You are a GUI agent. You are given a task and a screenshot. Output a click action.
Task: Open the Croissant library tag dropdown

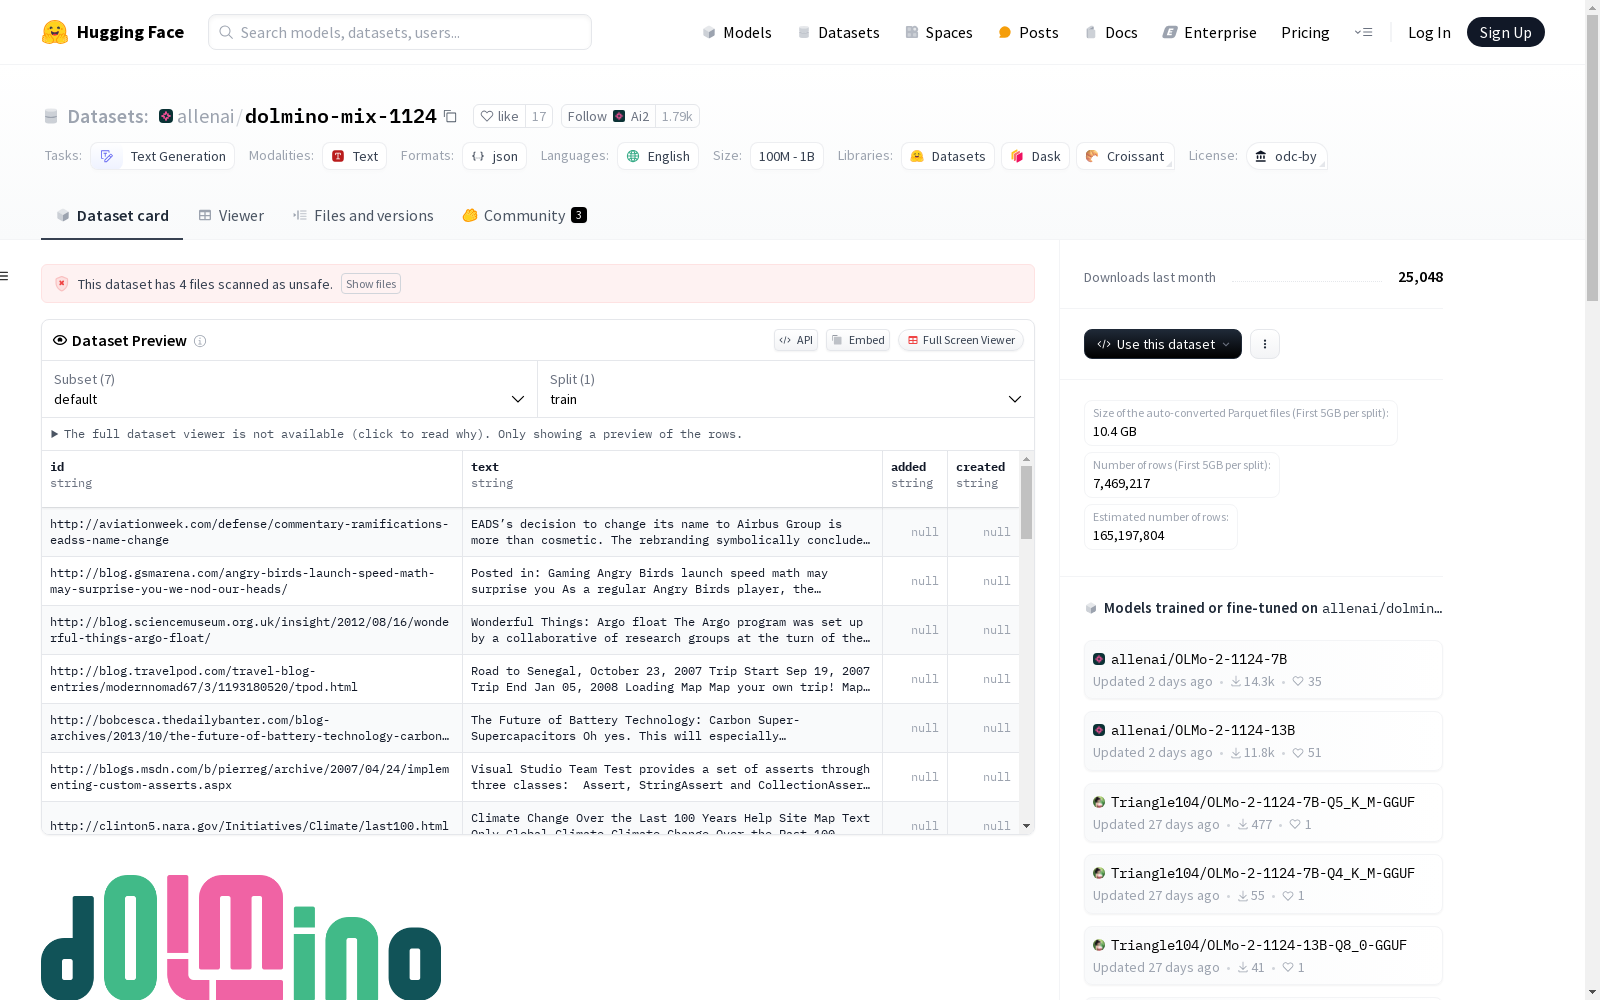tap(1125, 156)
